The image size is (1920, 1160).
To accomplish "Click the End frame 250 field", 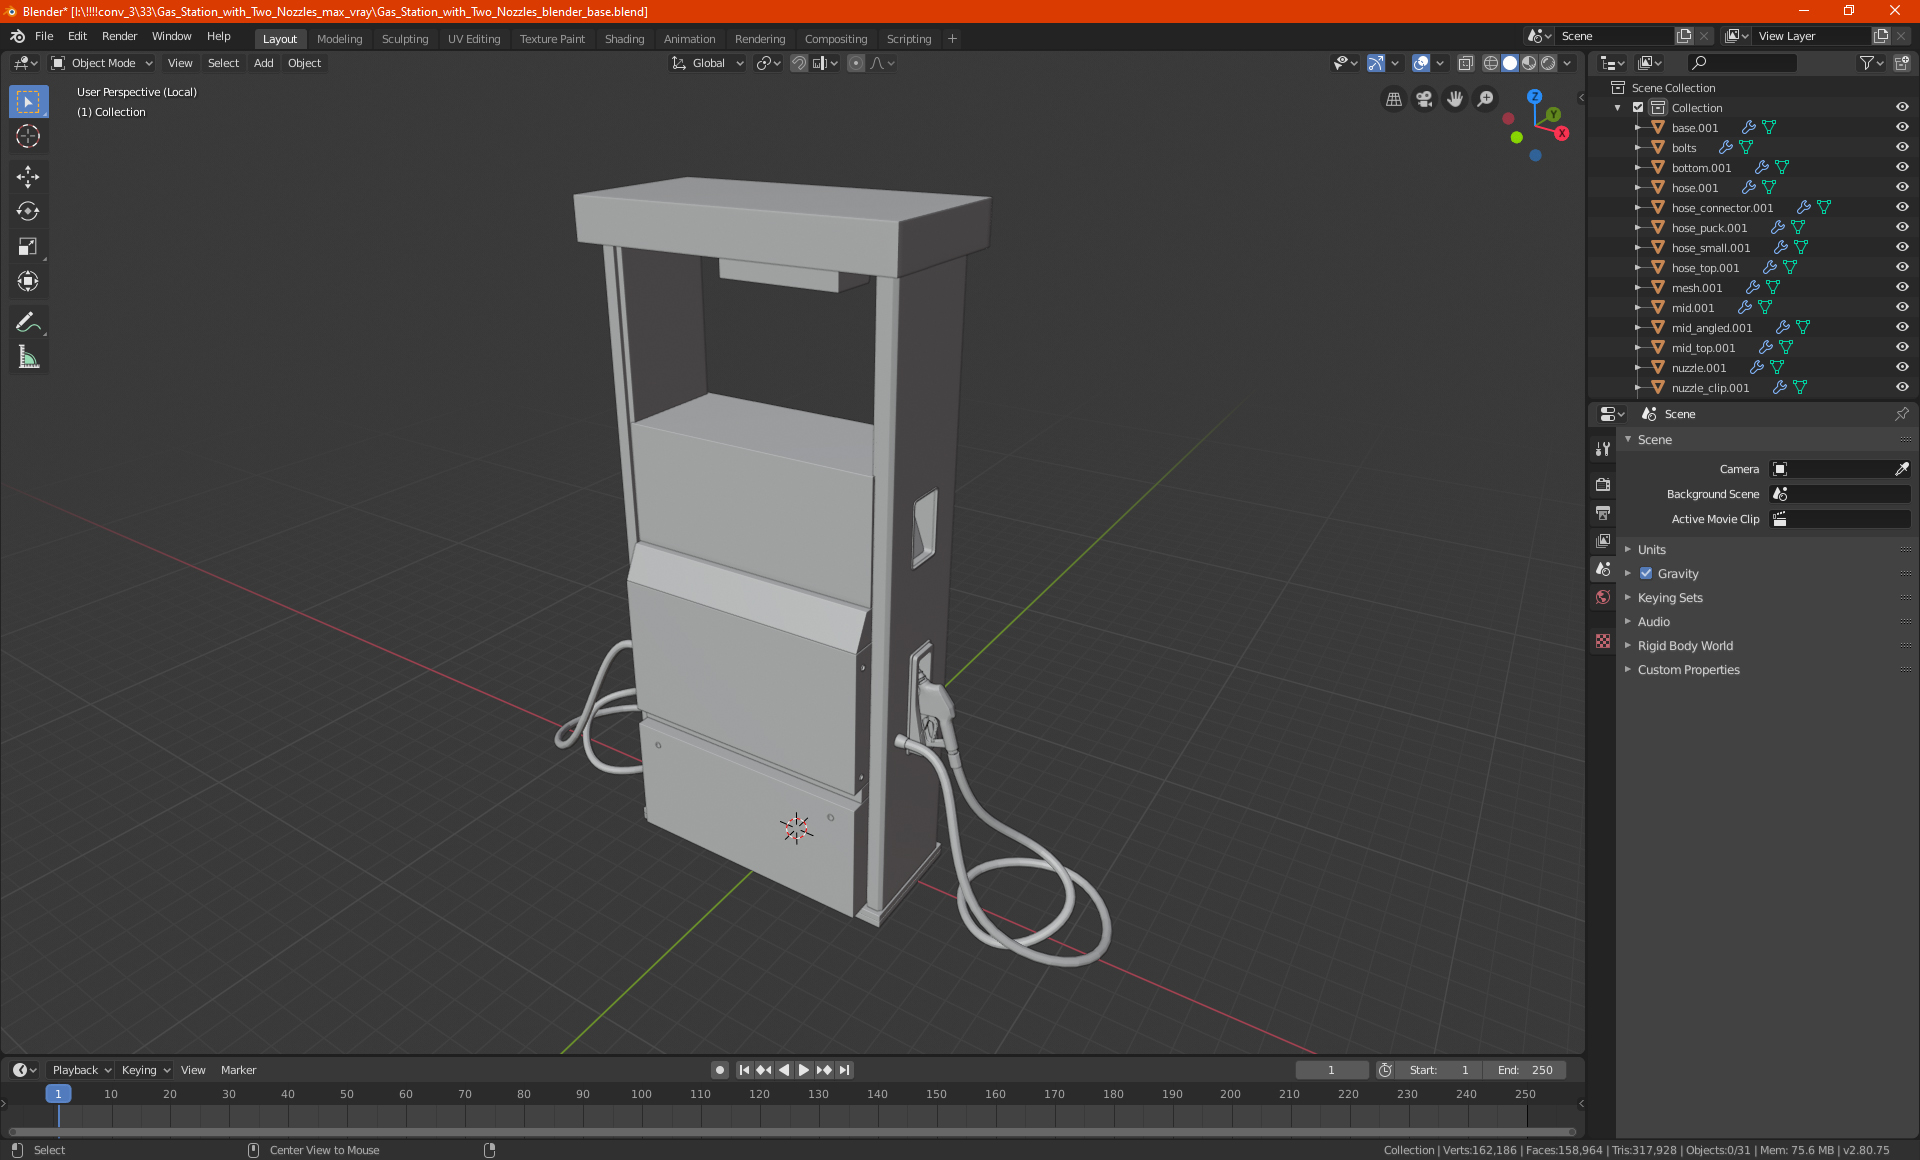I will click(1525, 1070).
